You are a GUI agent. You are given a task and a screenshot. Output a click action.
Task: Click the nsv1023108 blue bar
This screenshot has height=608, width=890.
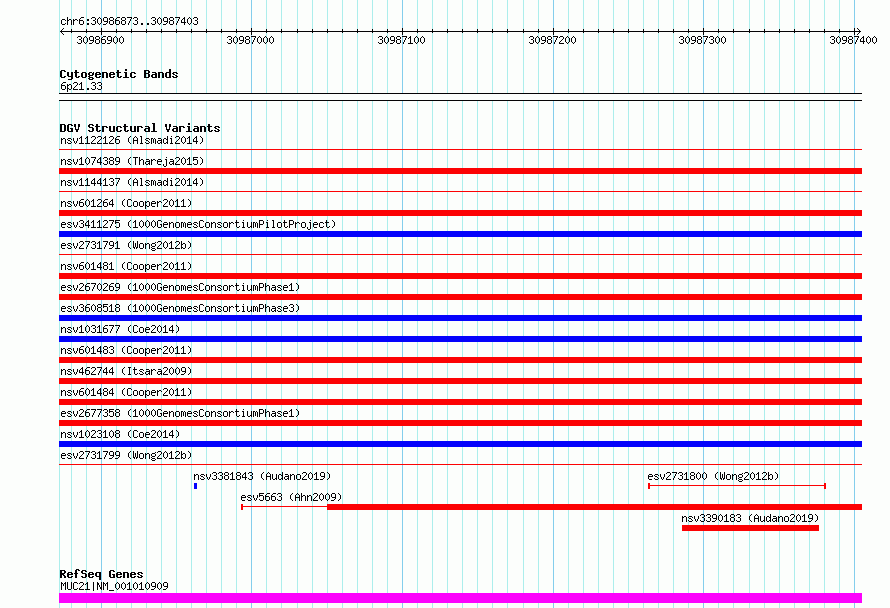click(460, 444)
